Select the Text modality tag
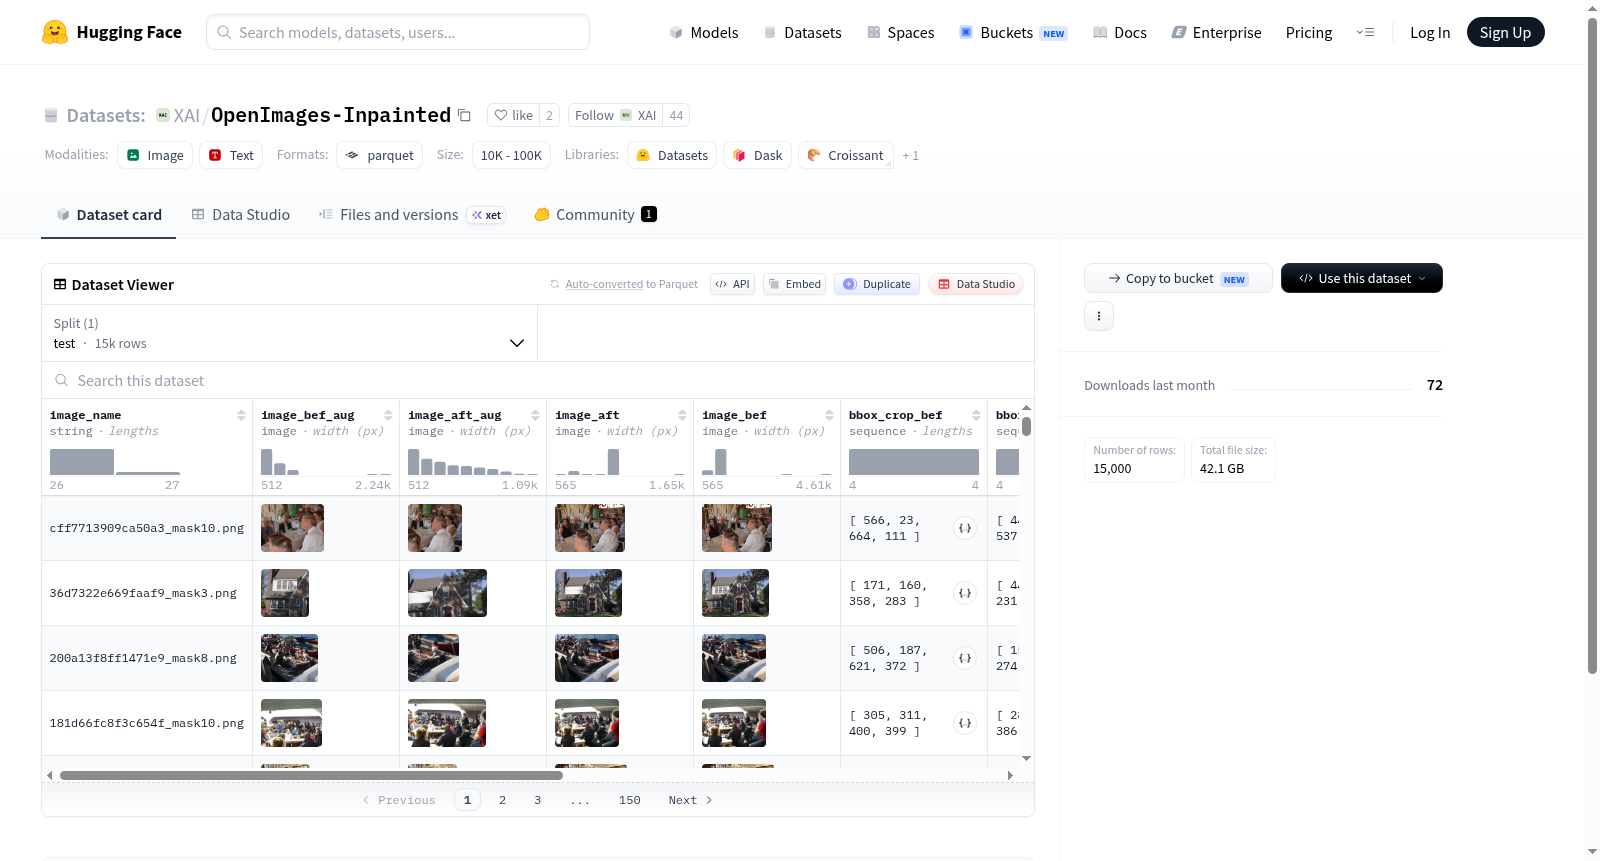 (x=231, y=155)
